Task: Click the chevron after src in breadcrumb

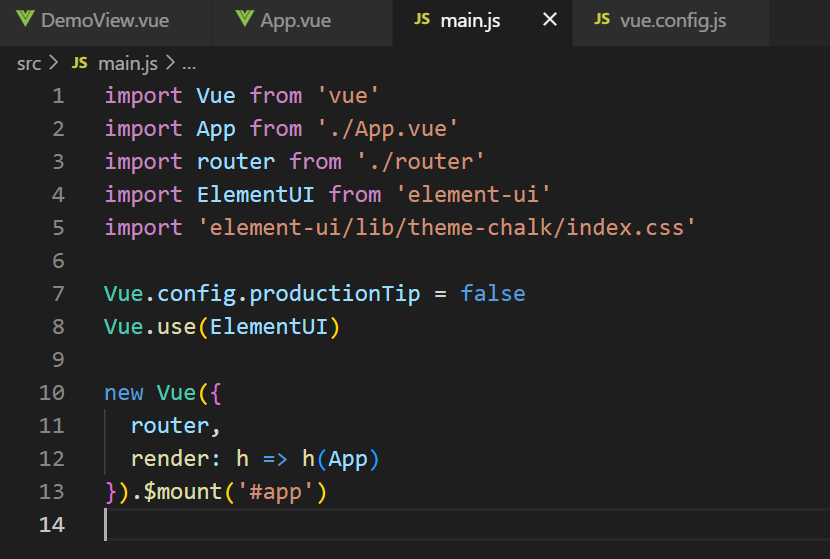Action: pyautogui.click(x=53, y=63)
